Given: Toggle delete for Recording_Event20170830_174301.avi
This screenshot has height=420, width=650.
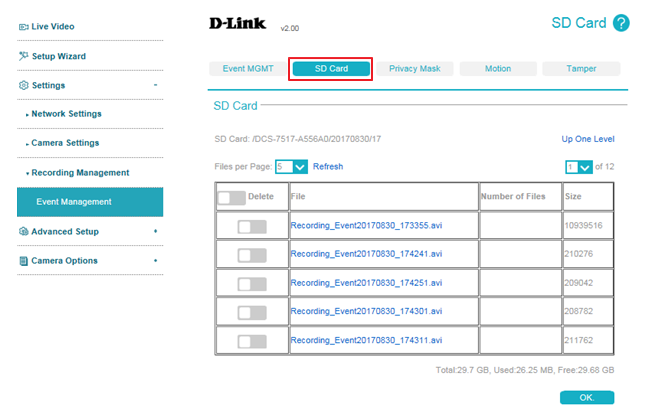Looking at the screenshot, I should point(252,313).
